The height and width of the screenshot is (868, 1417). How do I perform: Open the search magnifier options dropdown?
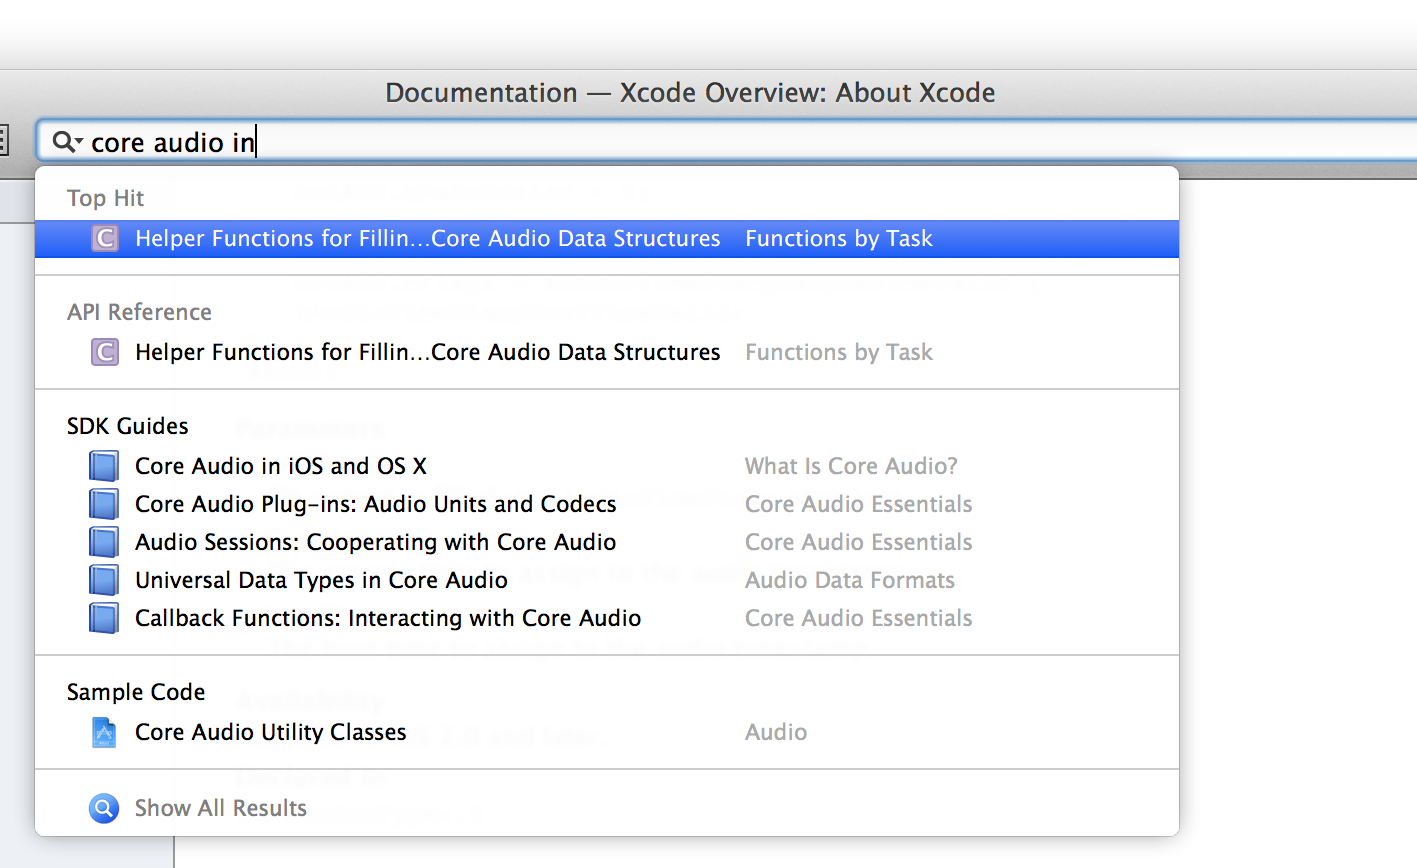[x=68, y=142]
